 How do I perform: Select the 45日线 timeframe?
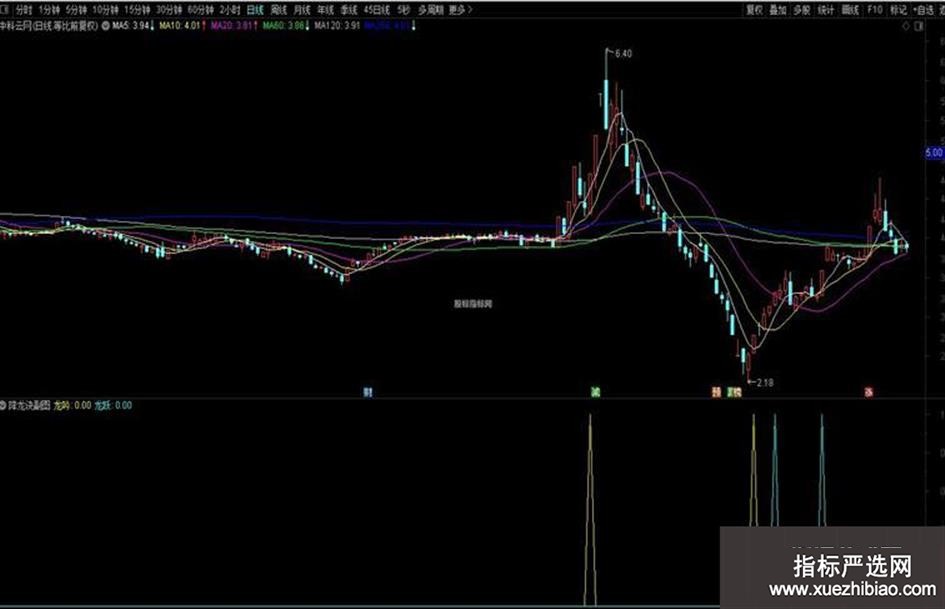[x=377, y=10]
